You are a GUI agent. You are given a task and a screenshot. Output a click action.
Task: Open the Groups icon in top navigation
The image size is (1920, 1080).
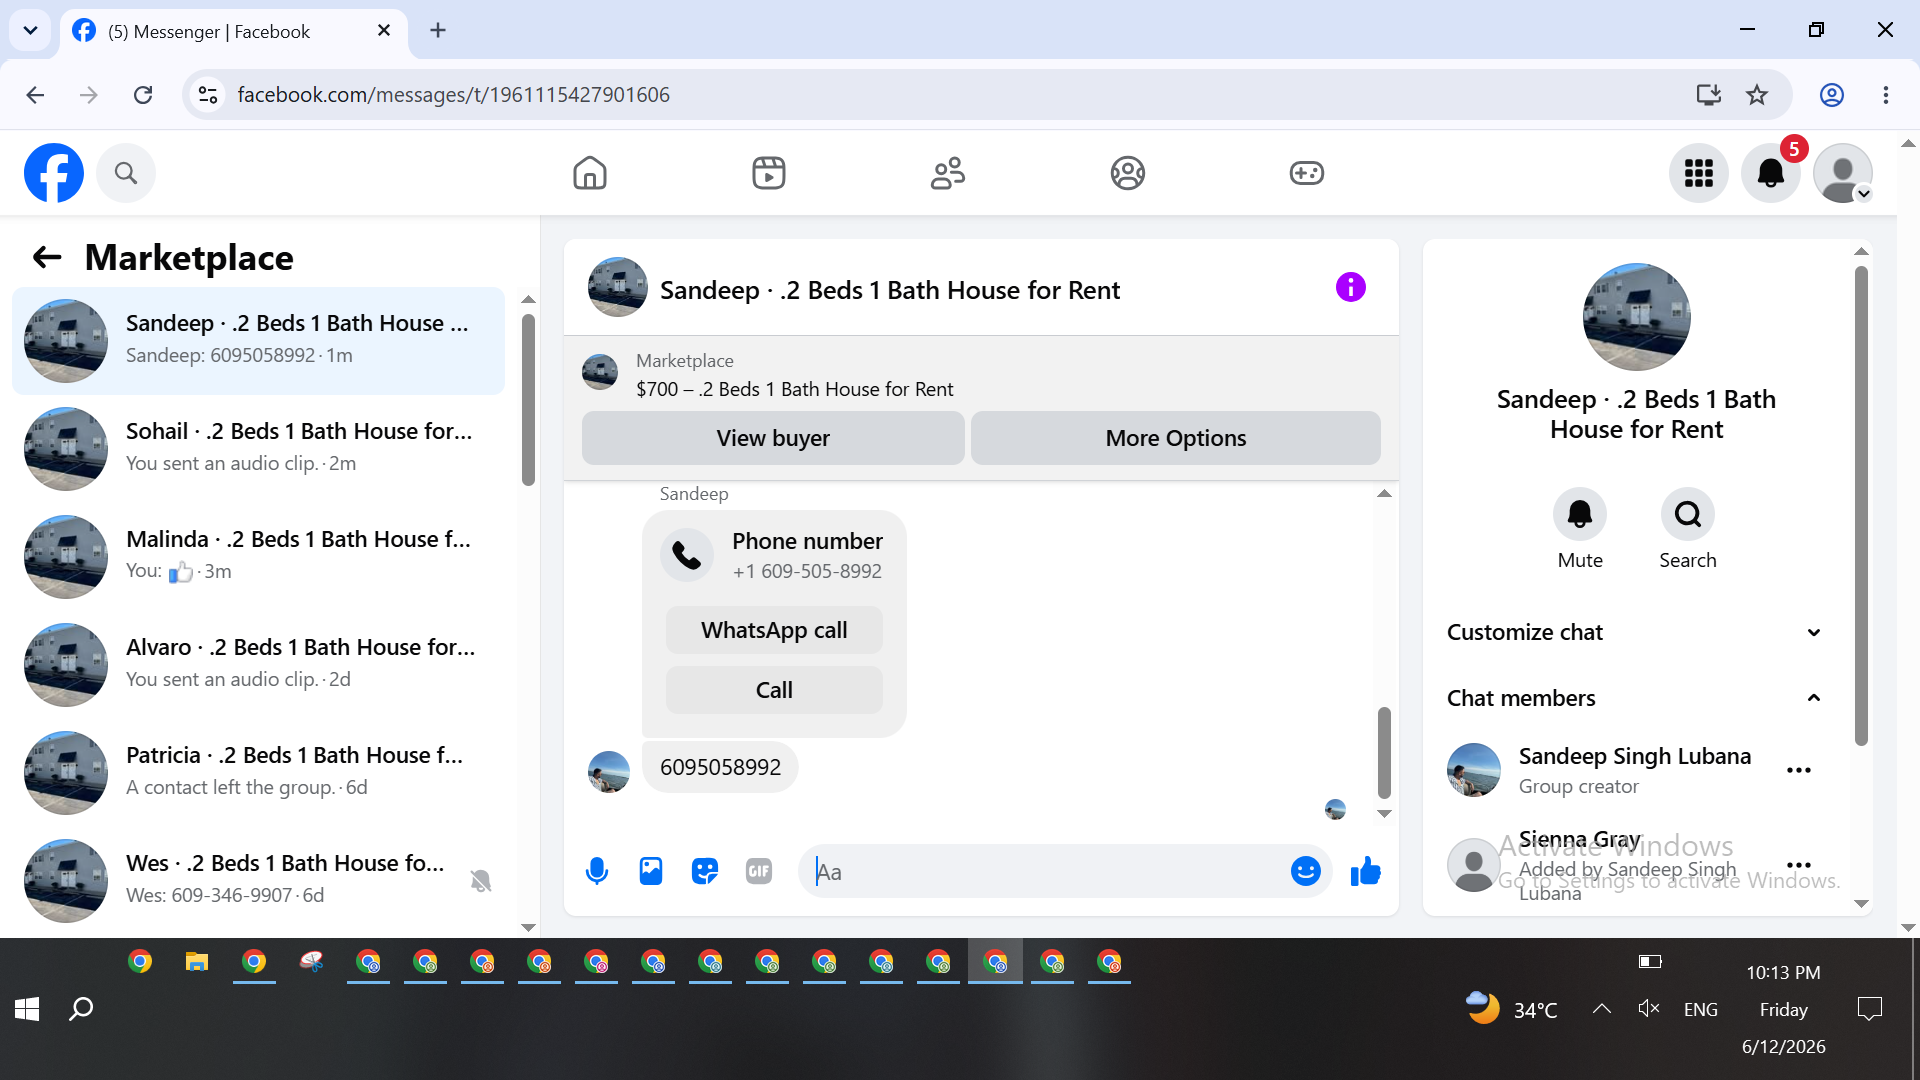pyautogui.click(x=1127, y=173)
